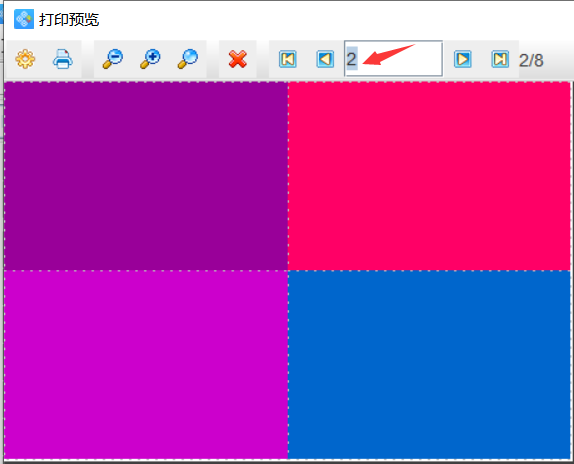
Task: Open print settings via the gear icon
Action: coord(25,59)
